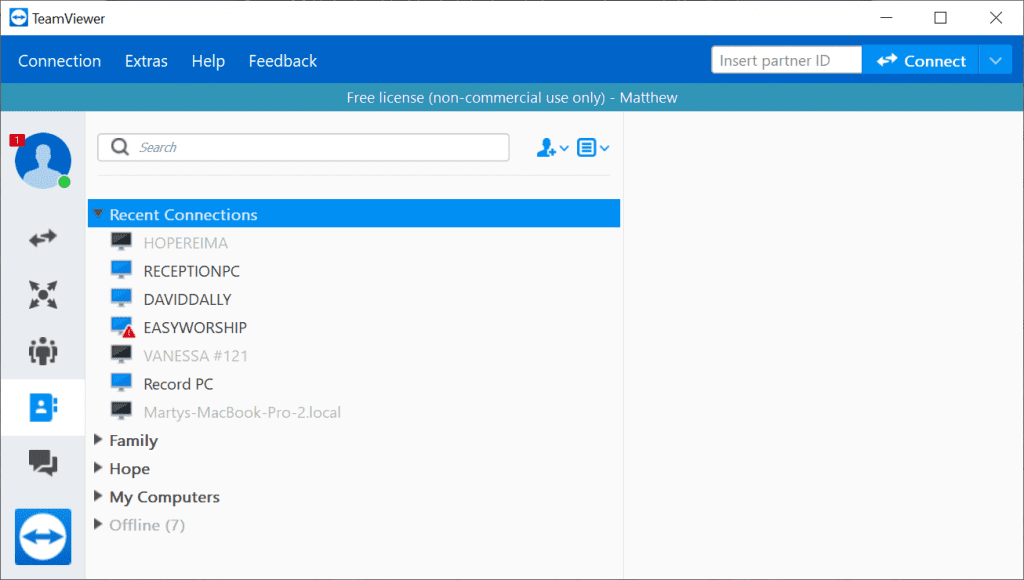The width and height of the screenshot is (1024, 580).
Task: Open the Chat sidebar icon
Action: (43, 462)
